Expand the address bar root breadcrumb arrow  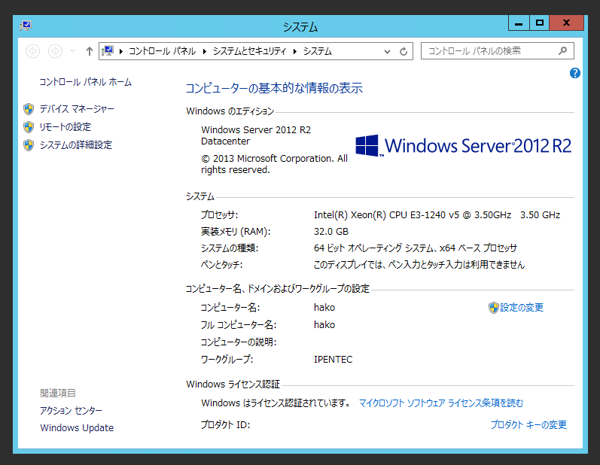click(121, 51)
